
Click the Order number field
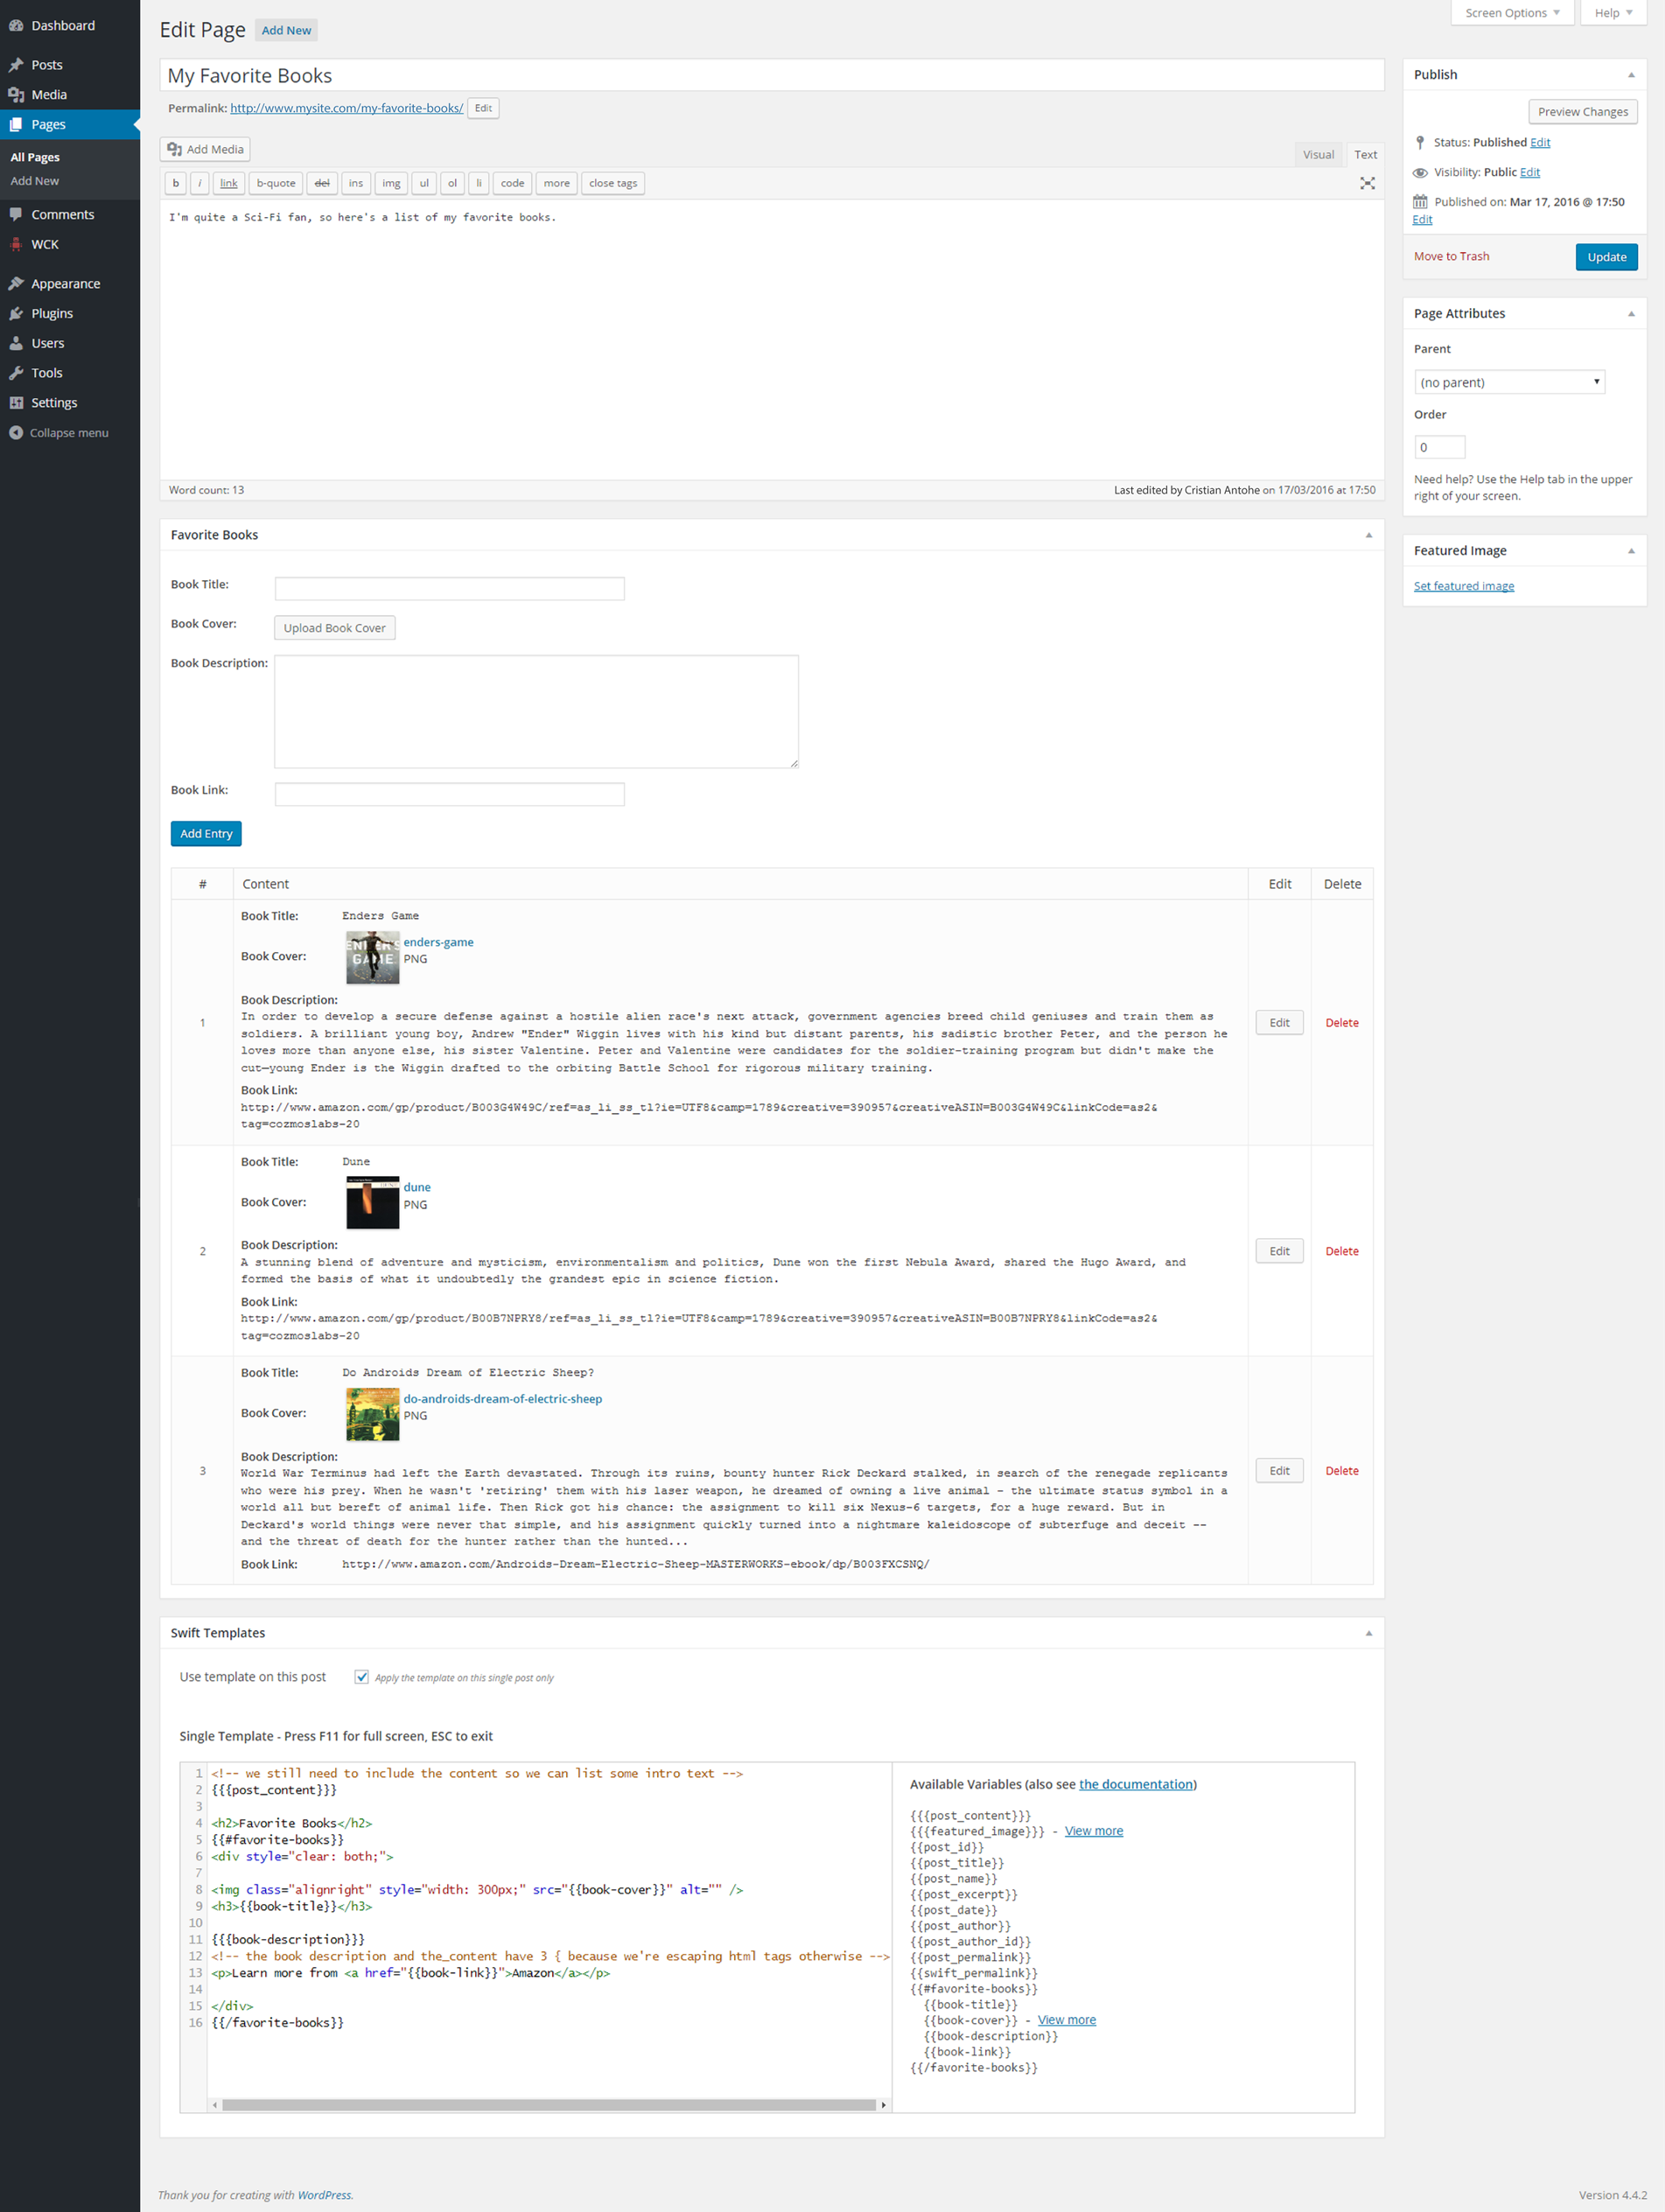(1439, 448)
